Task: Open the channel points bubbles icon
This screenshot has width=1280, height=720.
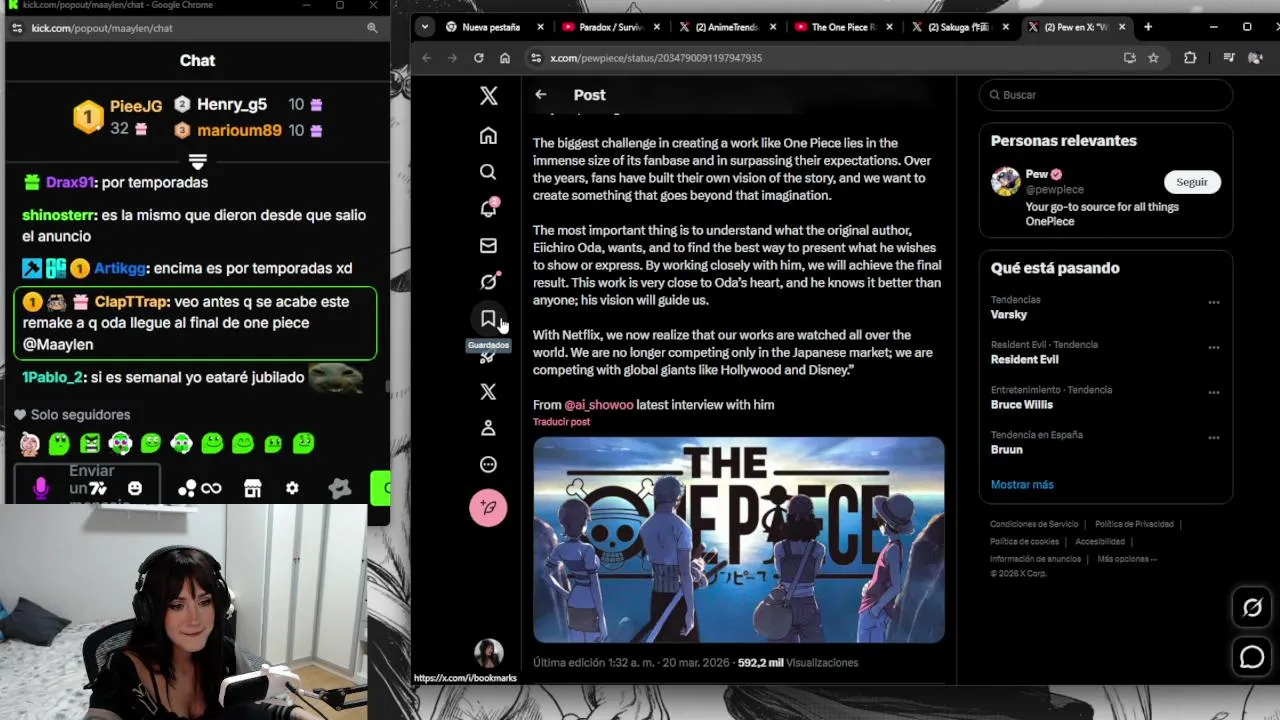Action: (187, 488)
